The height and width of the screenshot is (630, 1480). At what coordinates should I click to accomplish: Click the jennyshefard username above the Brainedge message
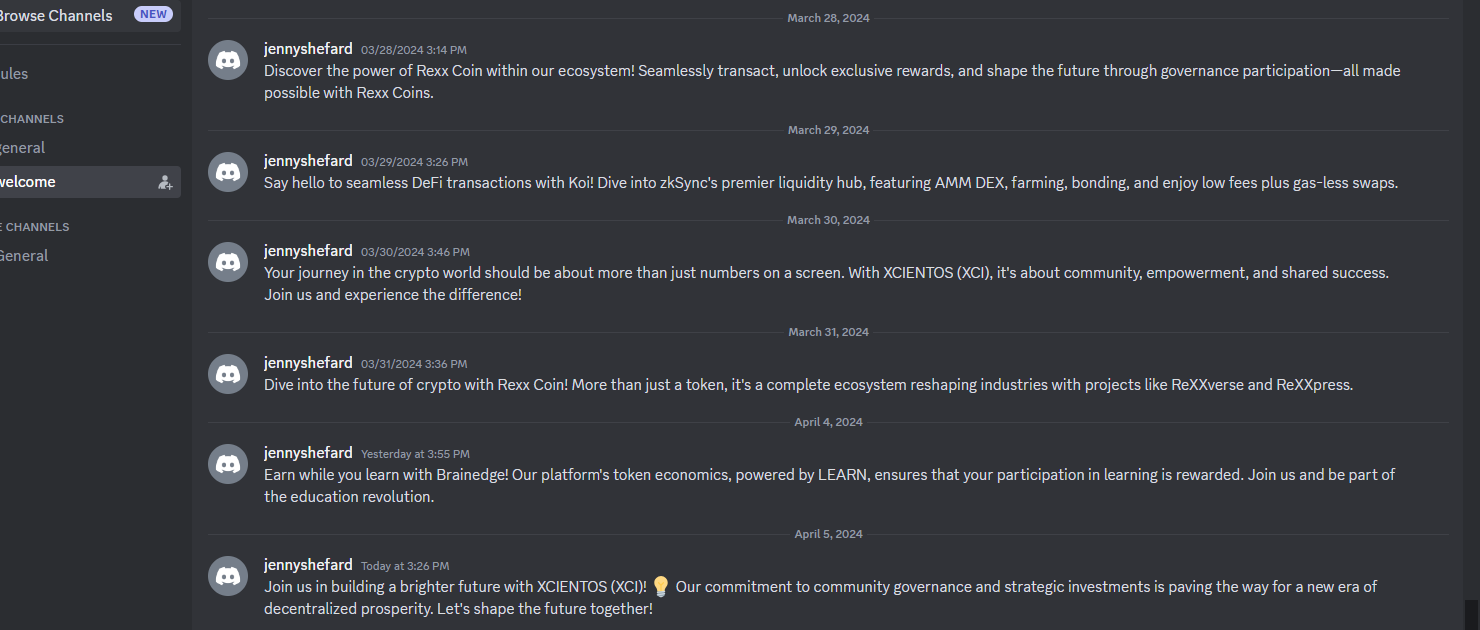pos(308,452)
